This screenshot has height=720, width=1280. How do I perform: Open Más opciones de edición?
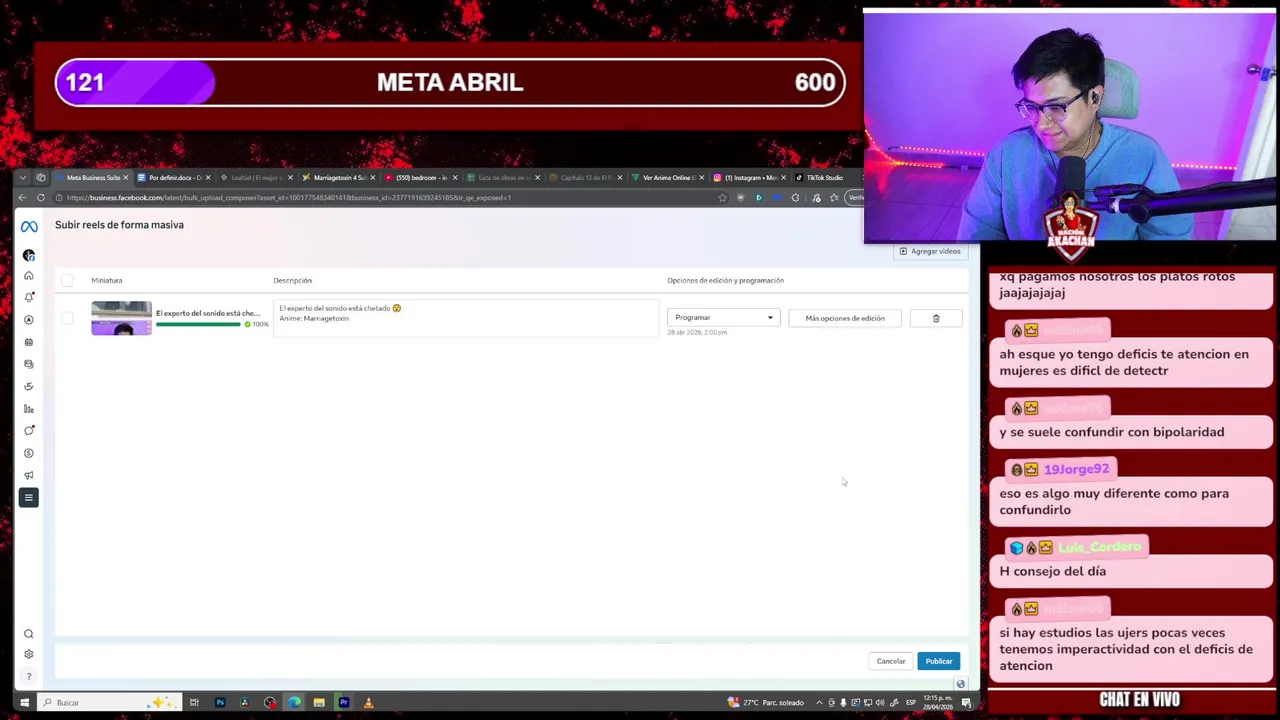pos(845,318)
